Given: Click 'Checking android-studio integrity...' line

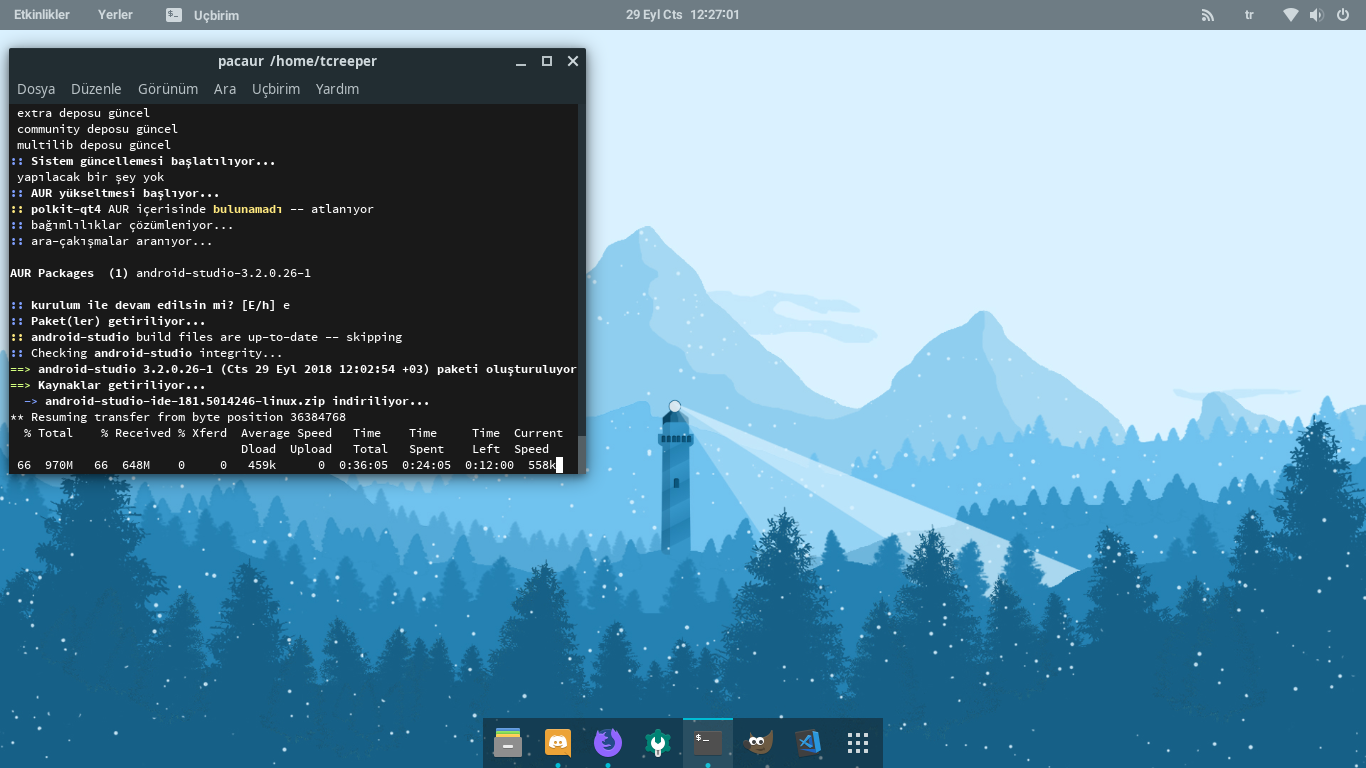Looking at the screenshot, I should point(157,353).
